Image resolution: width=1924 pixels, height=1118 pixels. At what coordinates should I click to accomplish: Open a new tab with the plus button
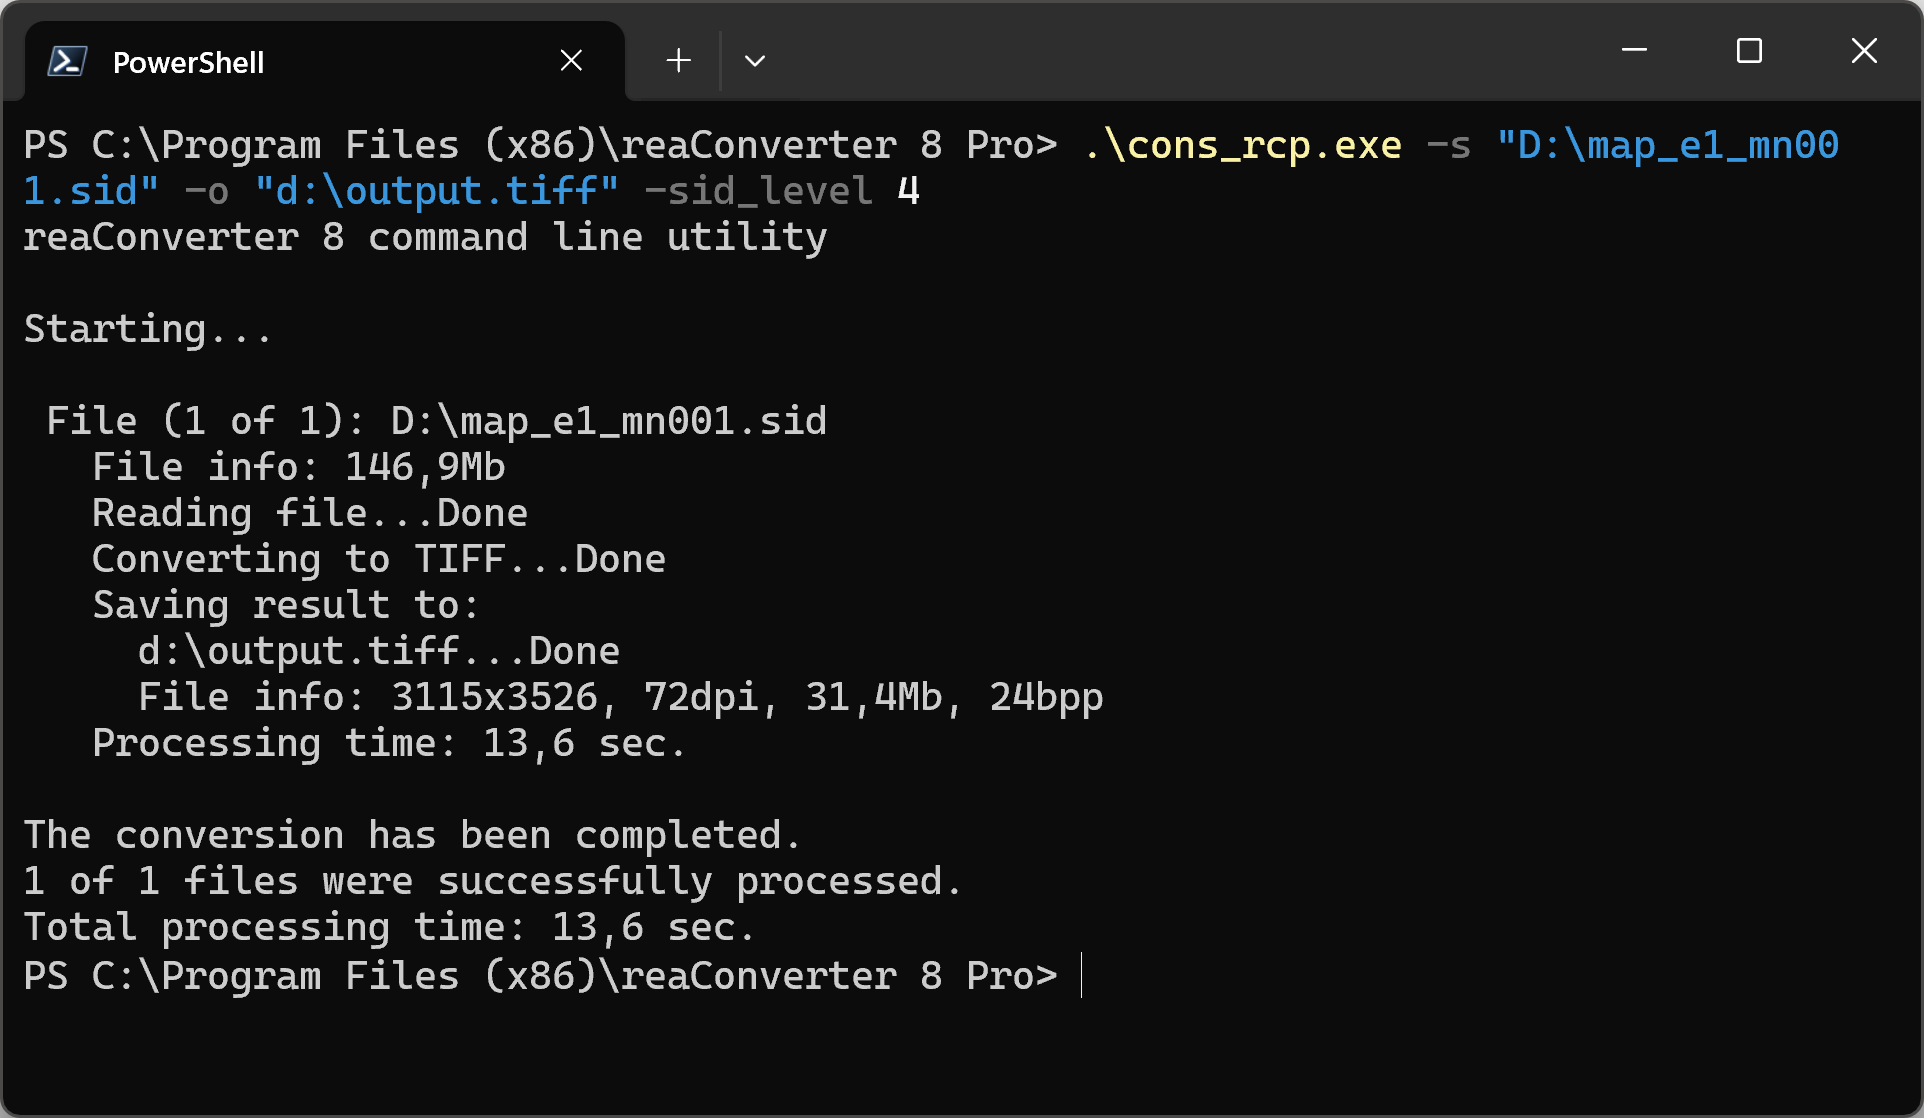click(678, 61)
